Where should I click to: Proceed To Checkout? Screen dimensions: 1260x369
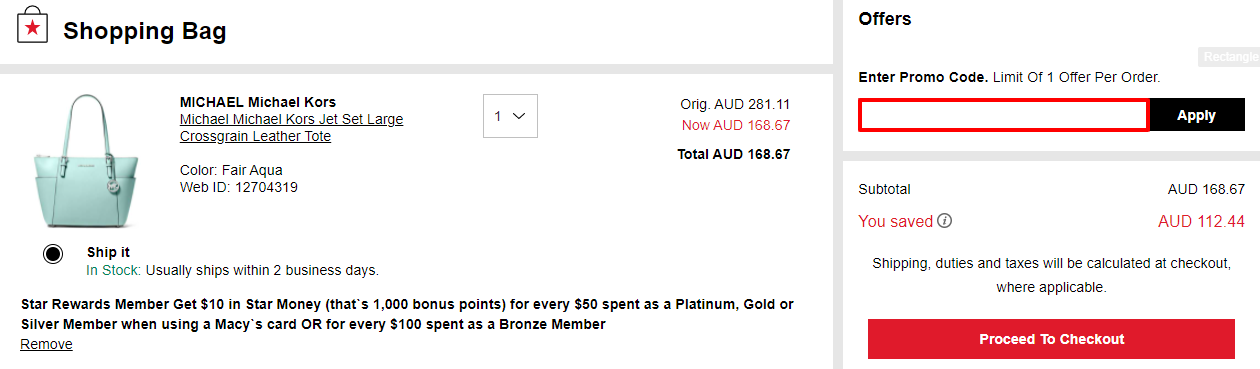click(x=1052, y=339)
